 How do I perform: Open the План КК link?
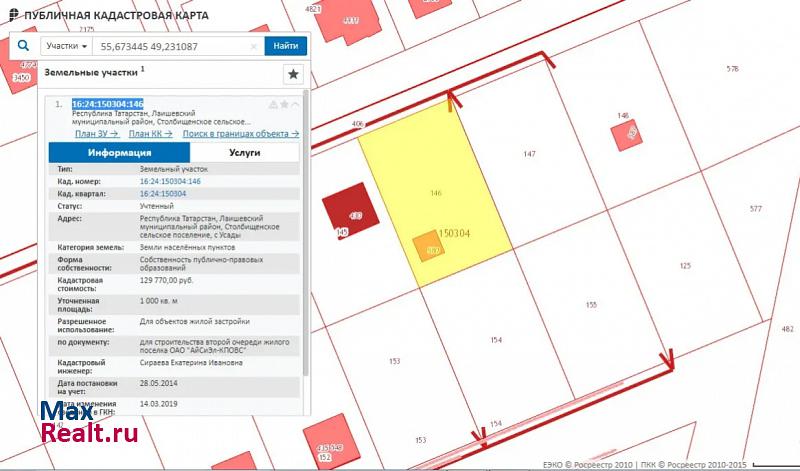(150, 133)
